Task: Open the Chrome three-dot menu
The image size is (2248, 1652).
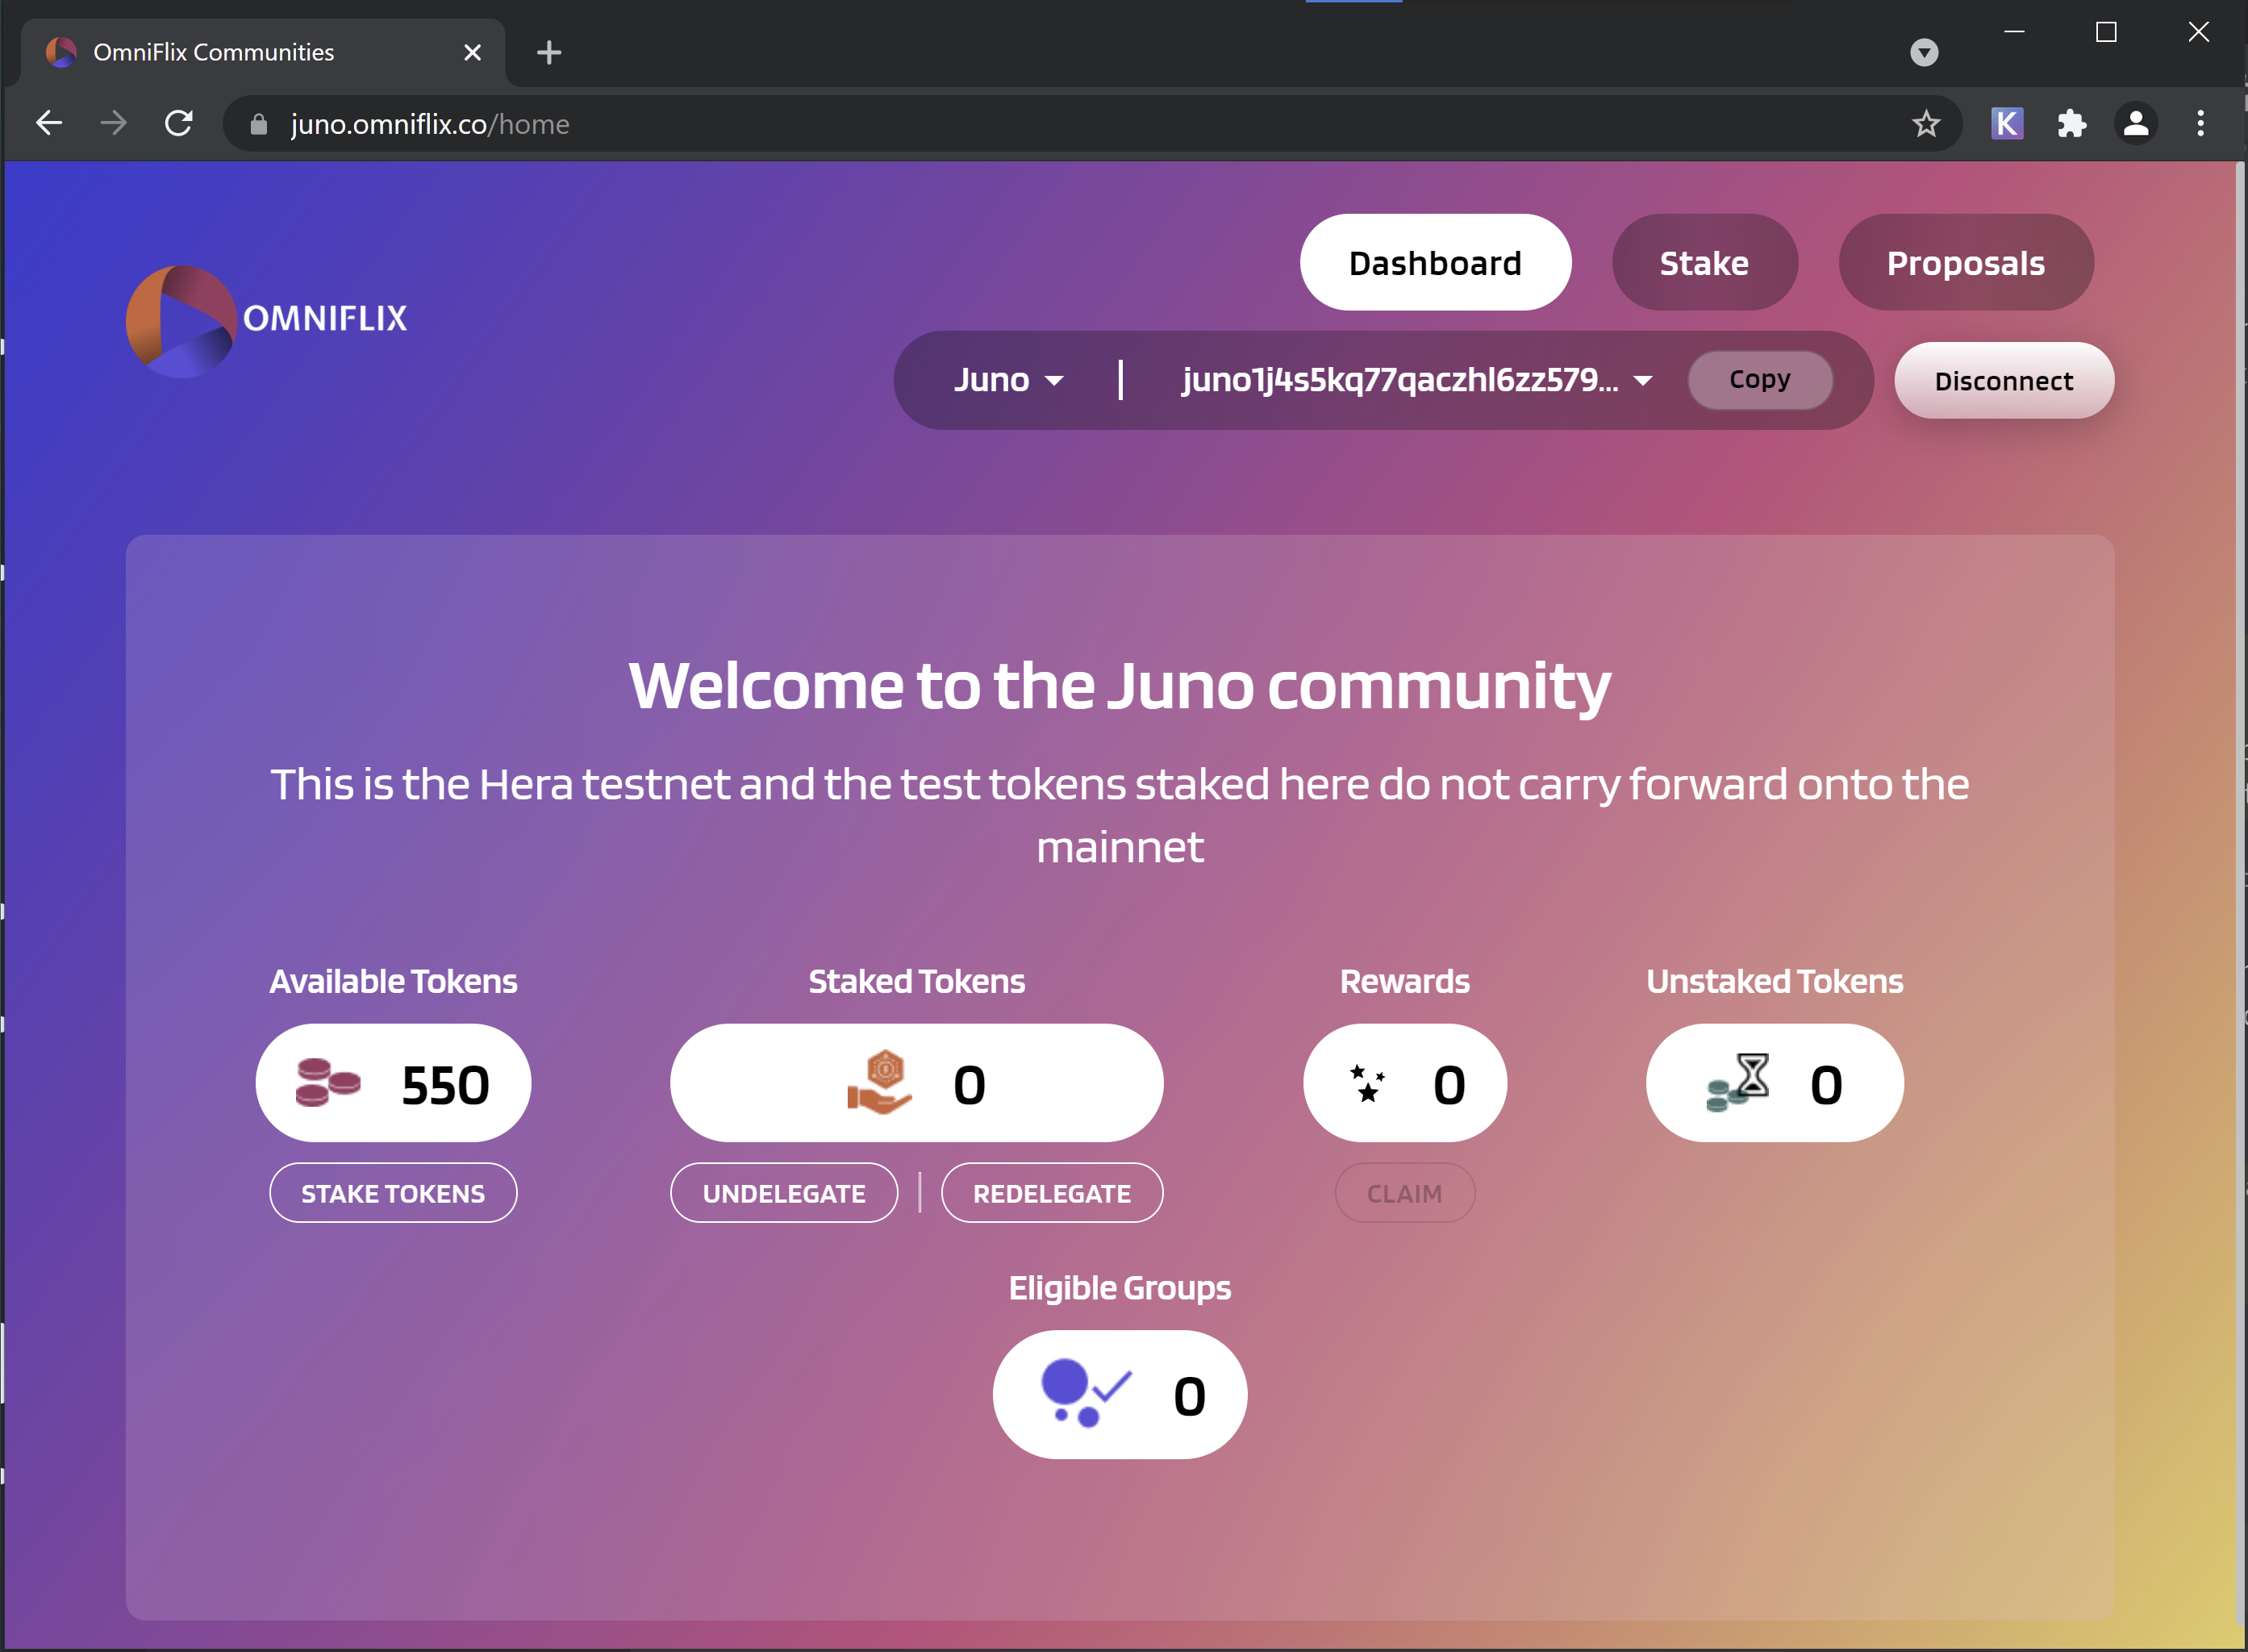Action: click(x=2200, y=124)
